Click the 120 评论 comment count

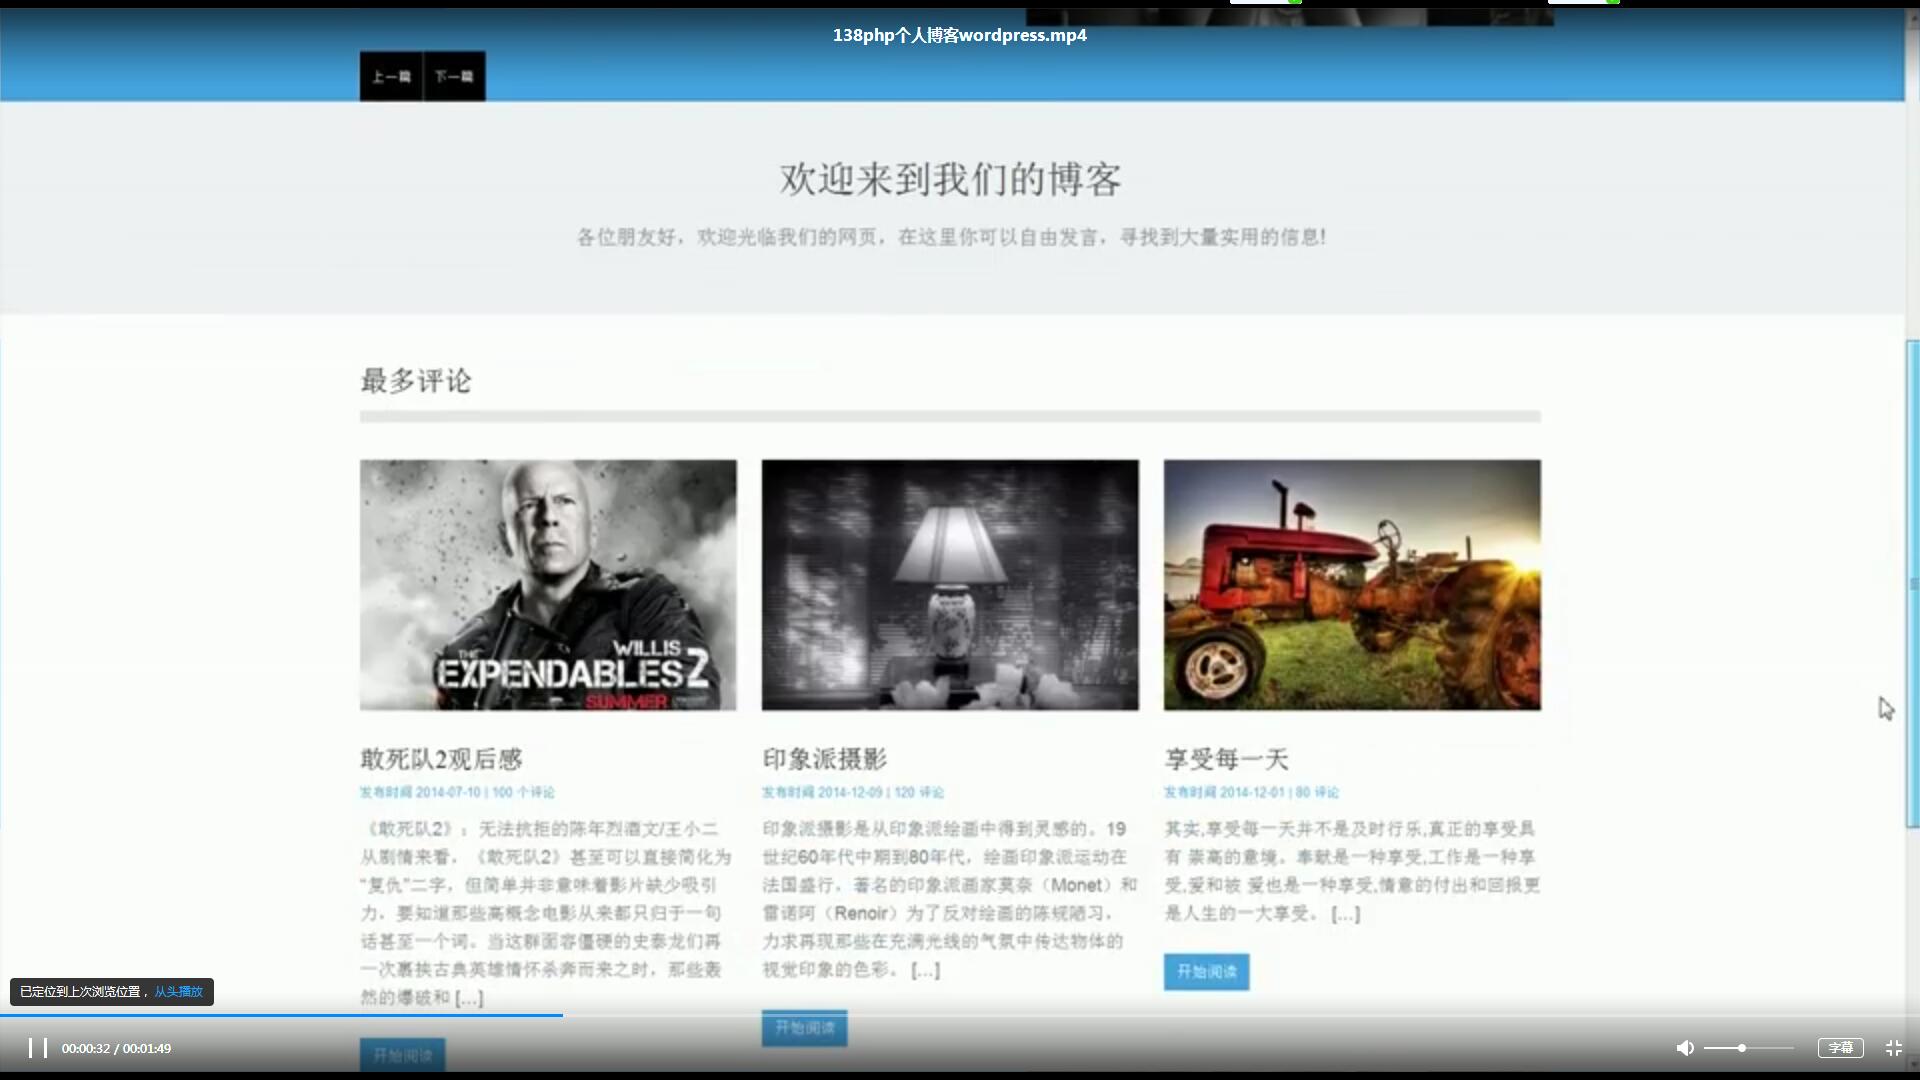(x=919, y=792)
